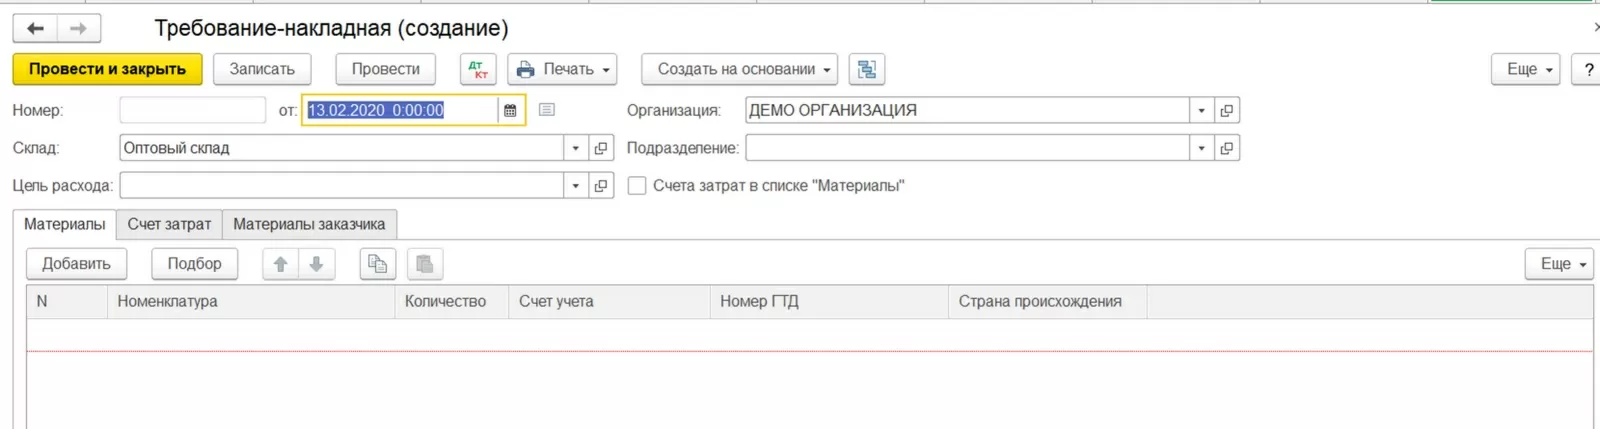
Task: Click the Номенклатура column header
Action: tap(250, 302)
